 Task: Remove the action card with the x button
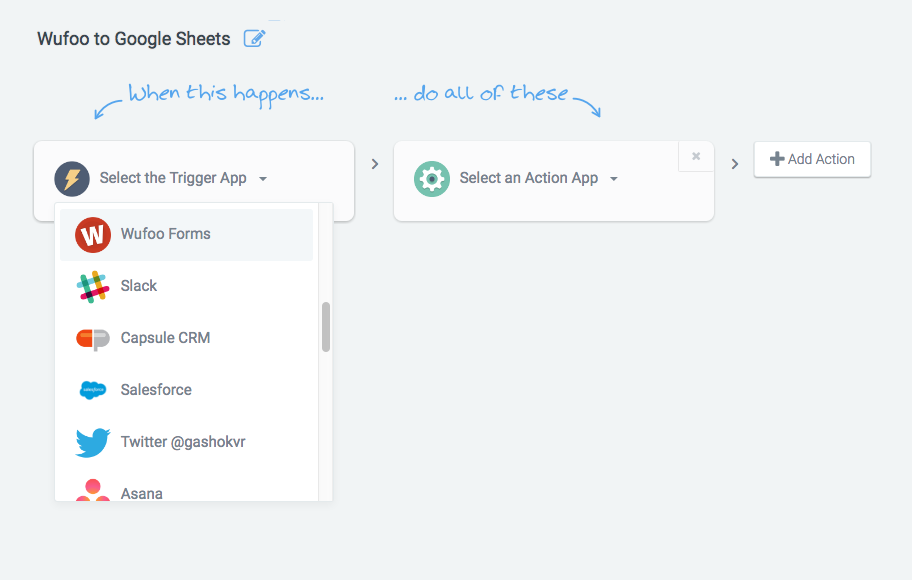point(696,156)
